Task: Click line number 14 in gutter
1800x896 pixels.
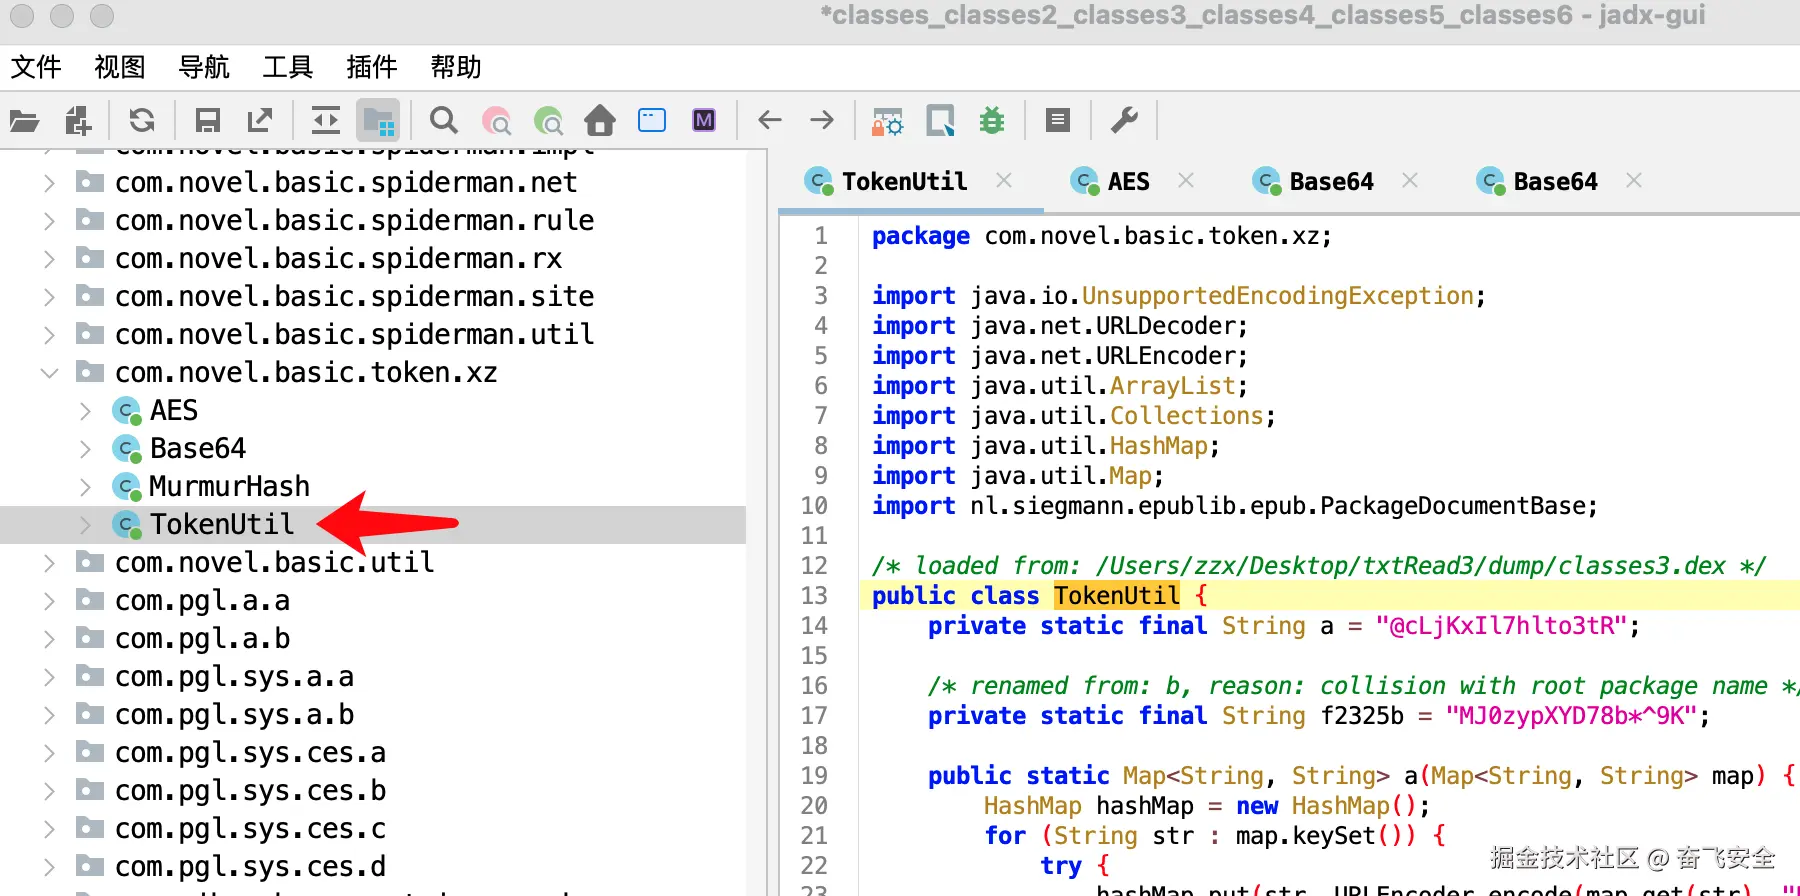Action: [814, 626]
